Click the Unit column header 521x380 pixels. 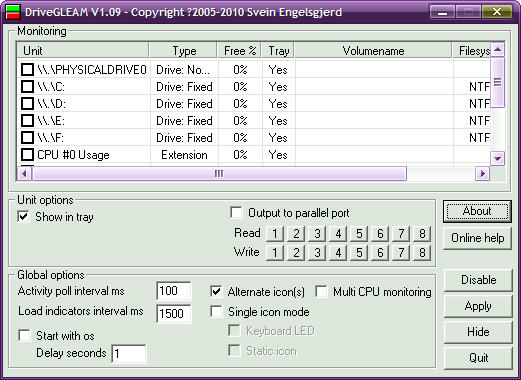pyautogui.click(x=83, y=51)
